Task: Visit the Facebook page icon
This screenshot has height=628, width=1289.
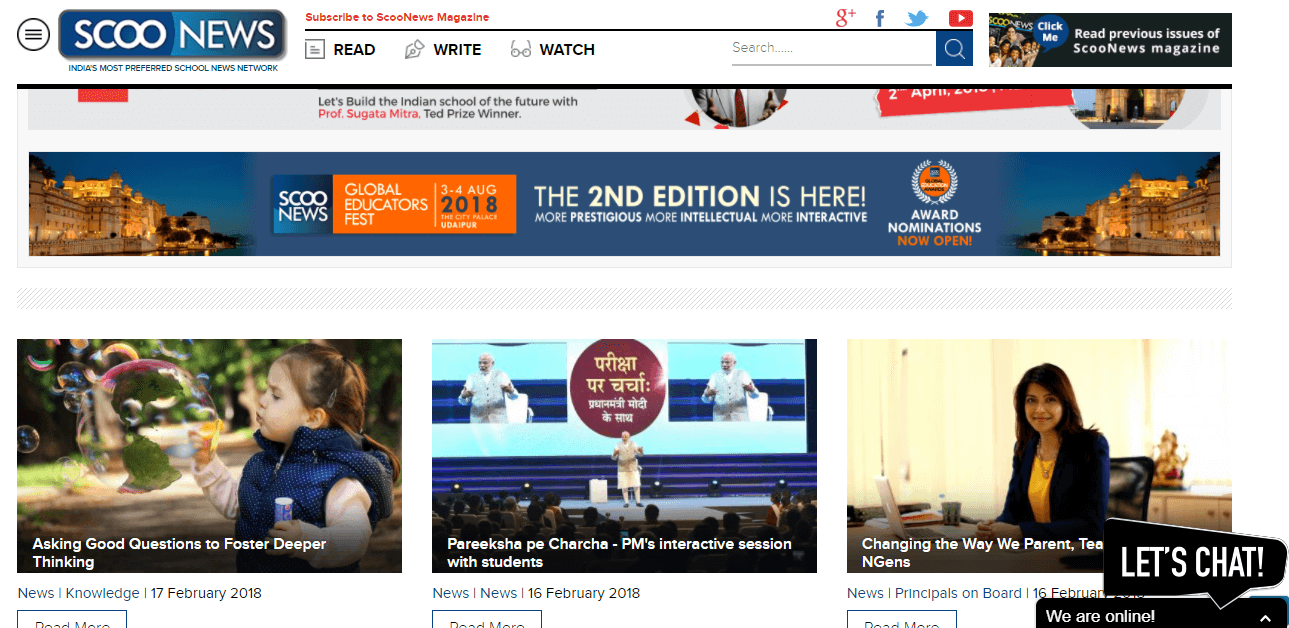Action: tap(880, 18)
